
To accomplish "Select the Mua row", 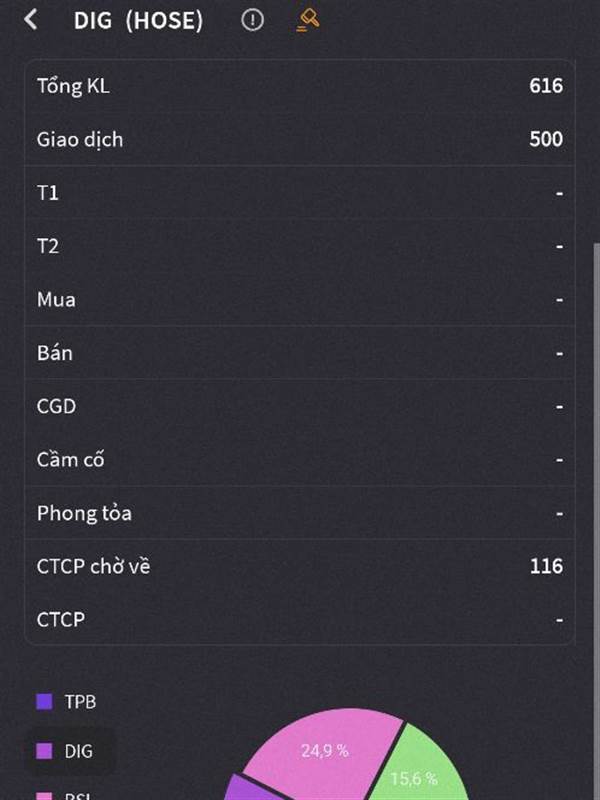I will point(300,299).
